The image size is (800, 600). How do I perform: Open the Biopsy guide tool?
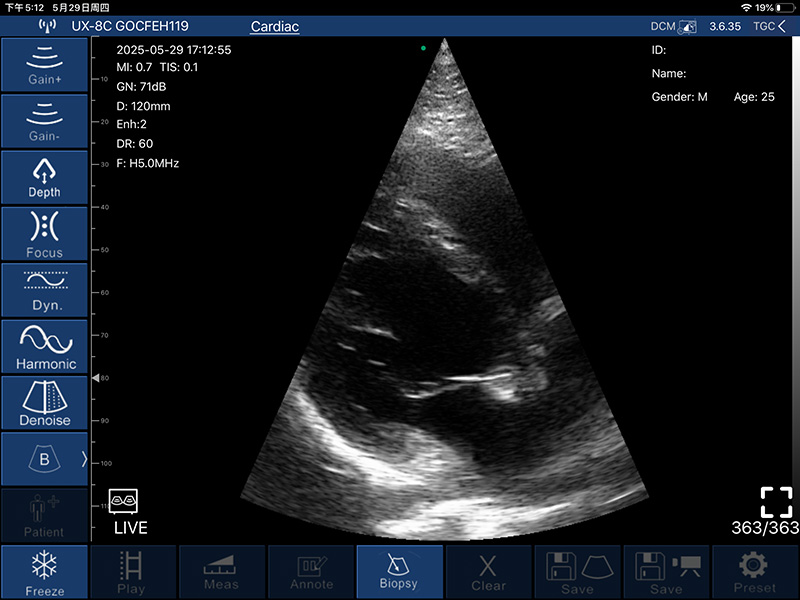point(399,572)
